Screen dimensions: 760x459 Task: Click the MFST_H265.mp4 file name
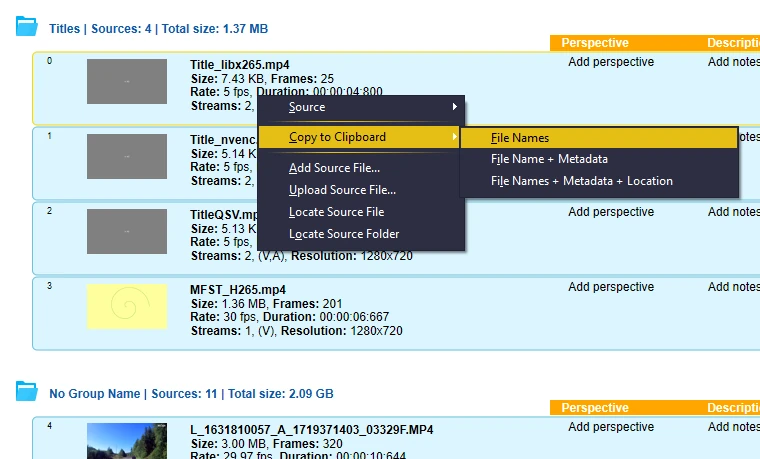coord(238,290)
